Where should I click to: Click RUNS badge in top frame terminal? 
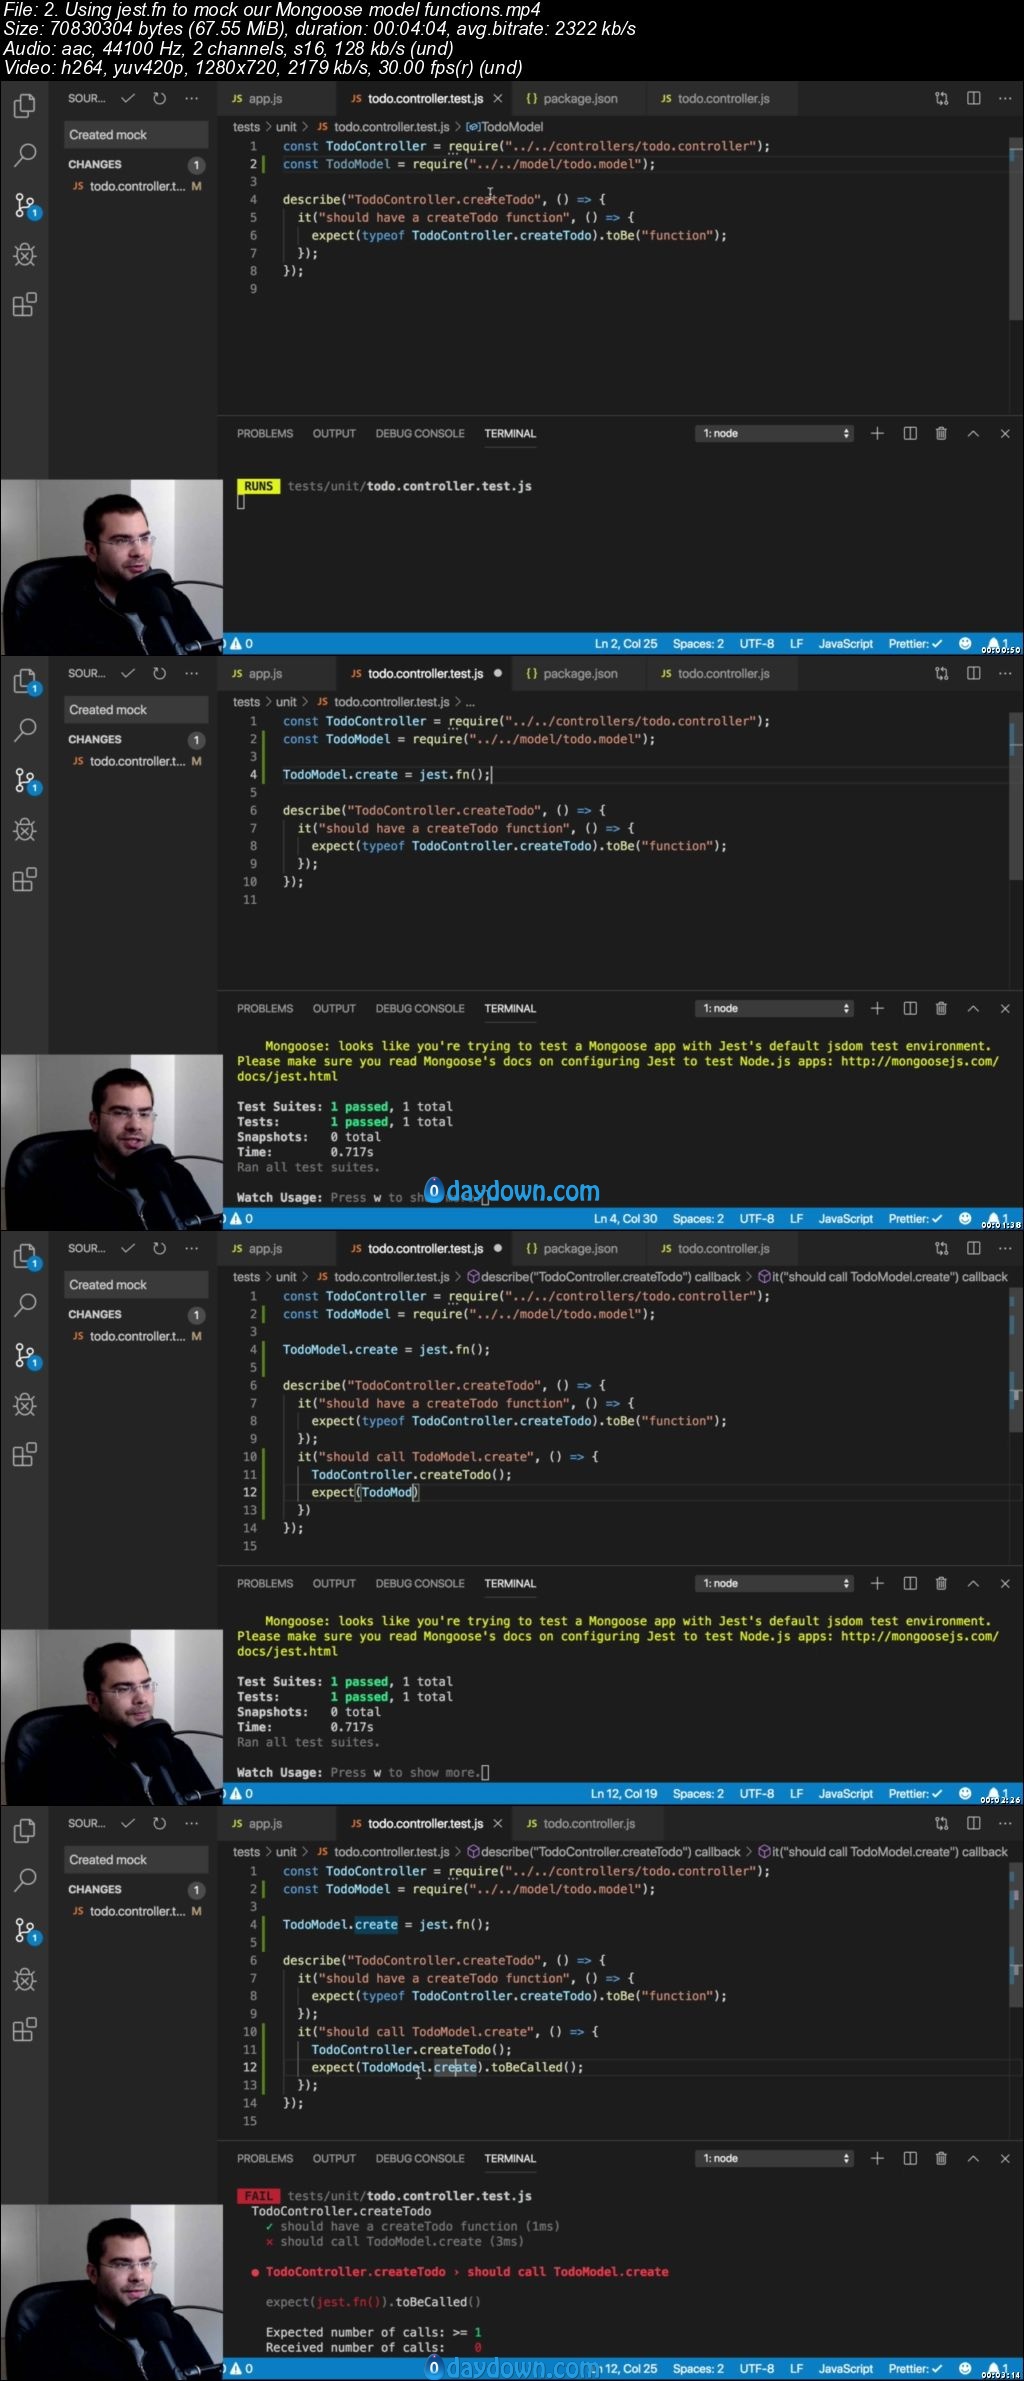pos(258,486)
